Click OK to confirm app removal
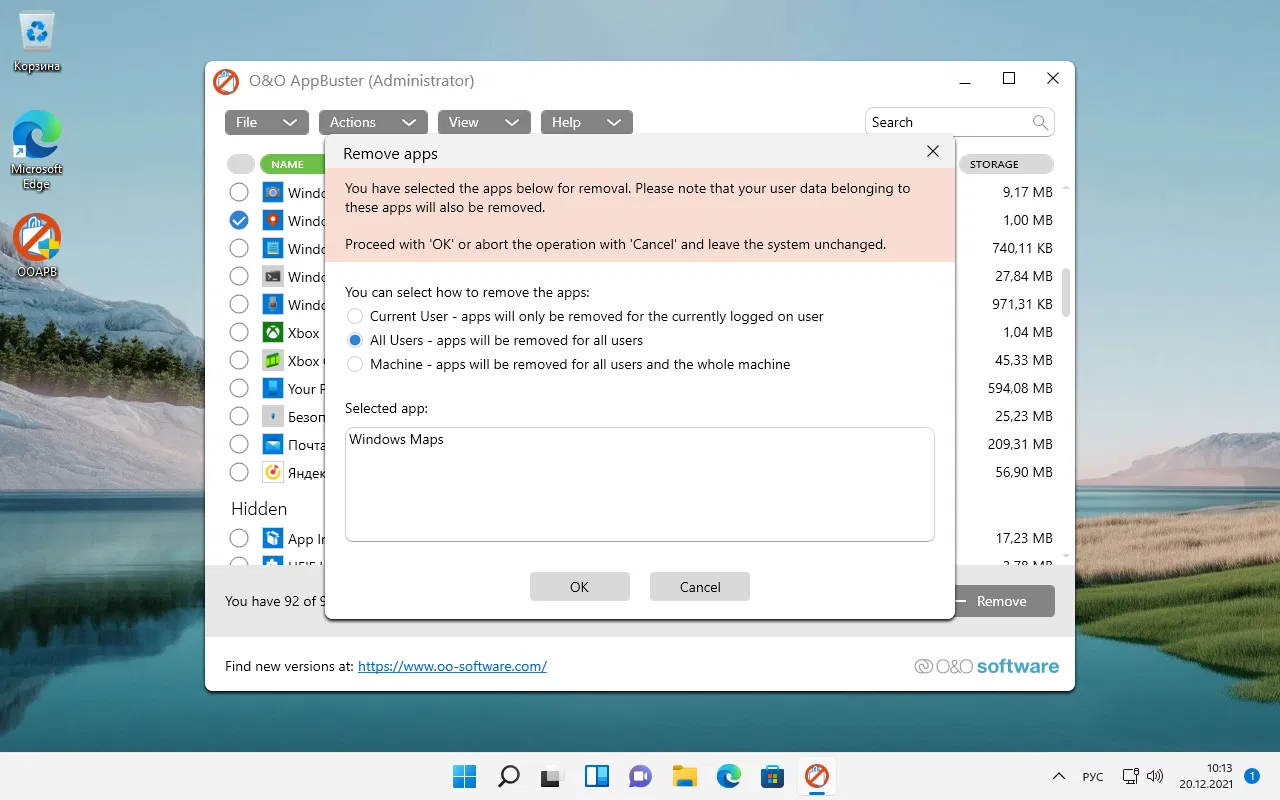This screenshot has width=1280, height=800. click(x=580, y=587)
